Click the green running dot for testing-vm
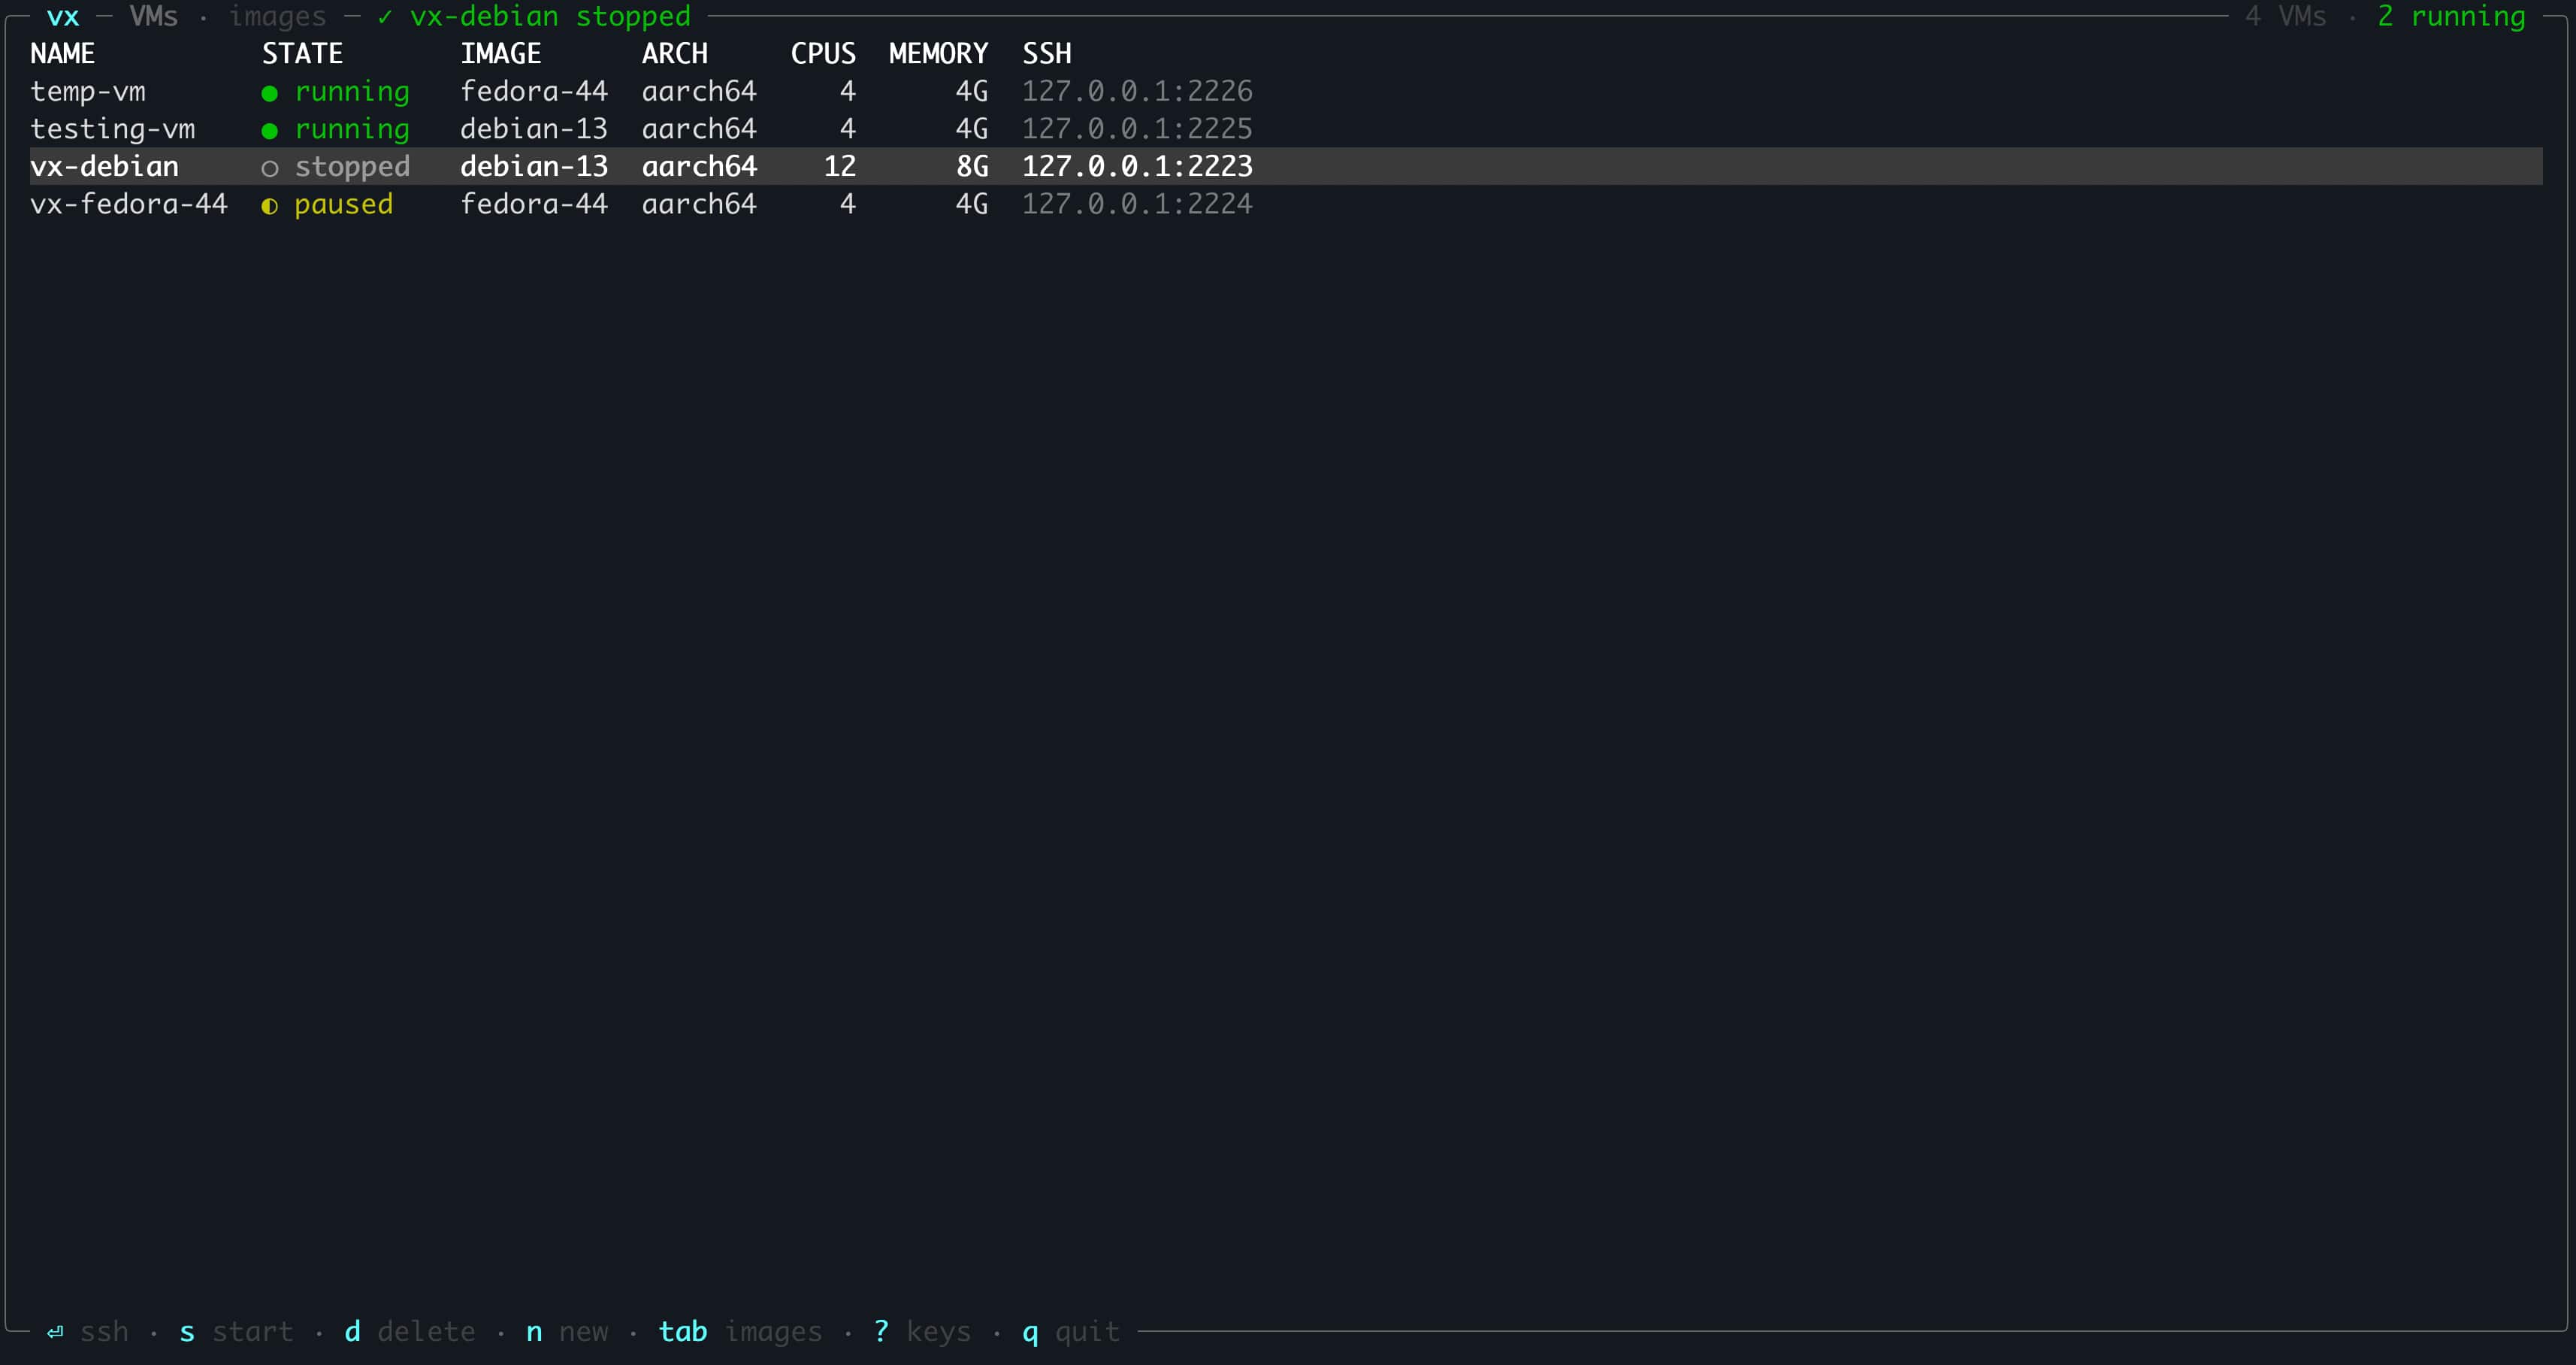2576x1365 pixels. point(269,131)
